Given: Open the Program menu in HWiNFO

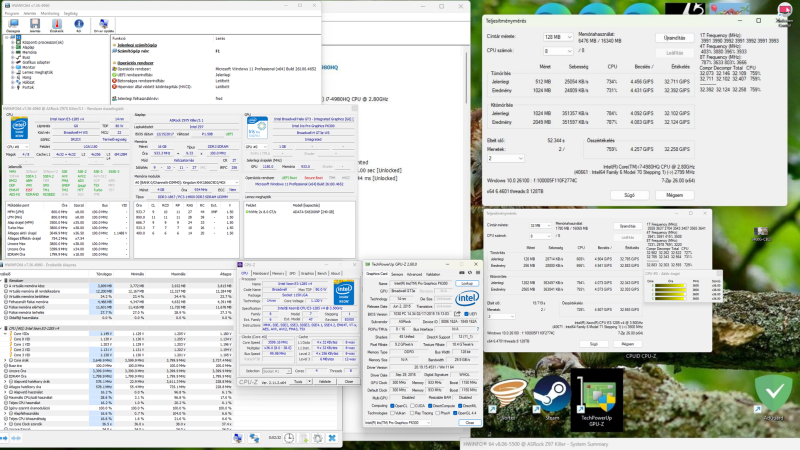Looking at the screenshot, I should (x=12, y=13).
